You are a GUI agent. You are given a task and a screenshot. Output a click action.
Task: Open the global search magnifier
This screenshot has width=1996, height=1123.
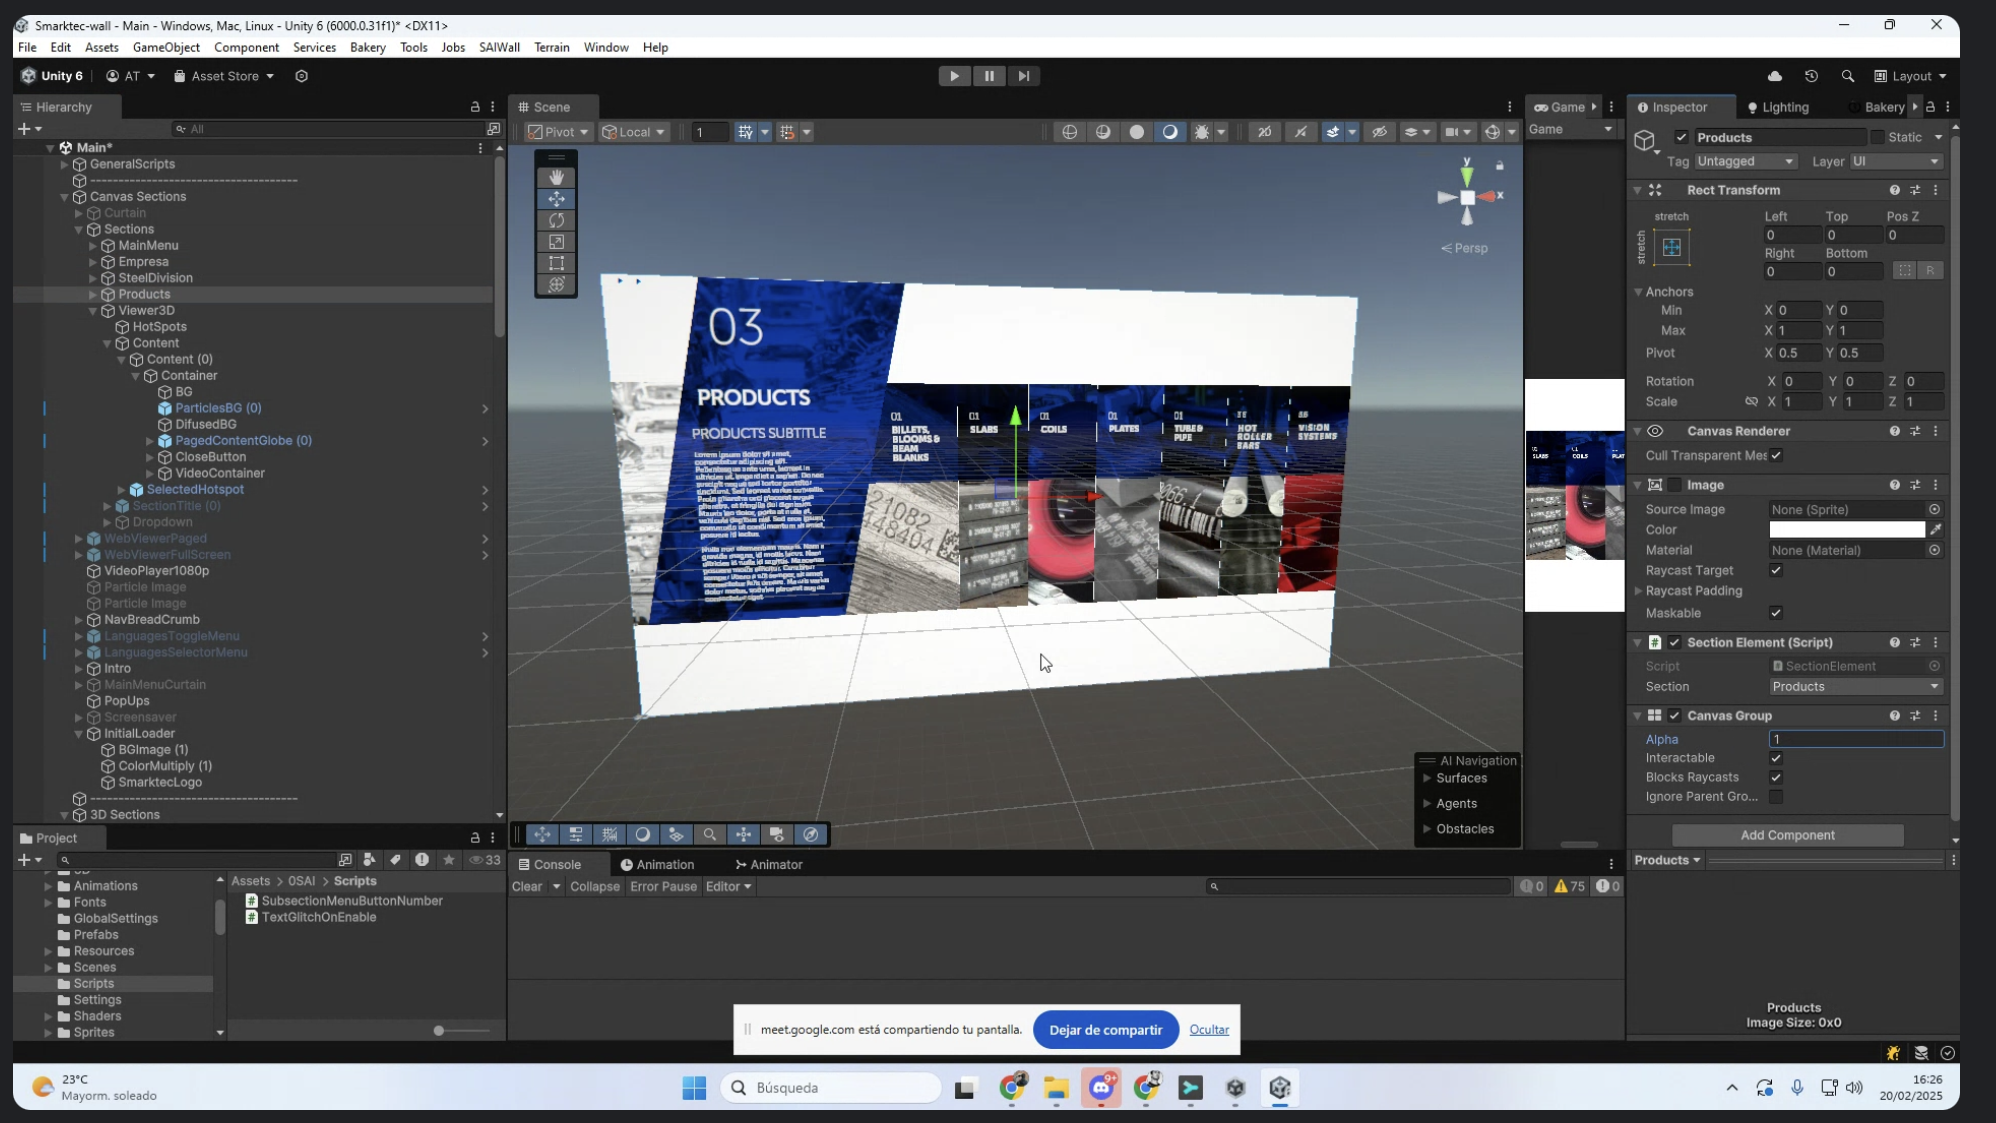[x=1847, y=76]
